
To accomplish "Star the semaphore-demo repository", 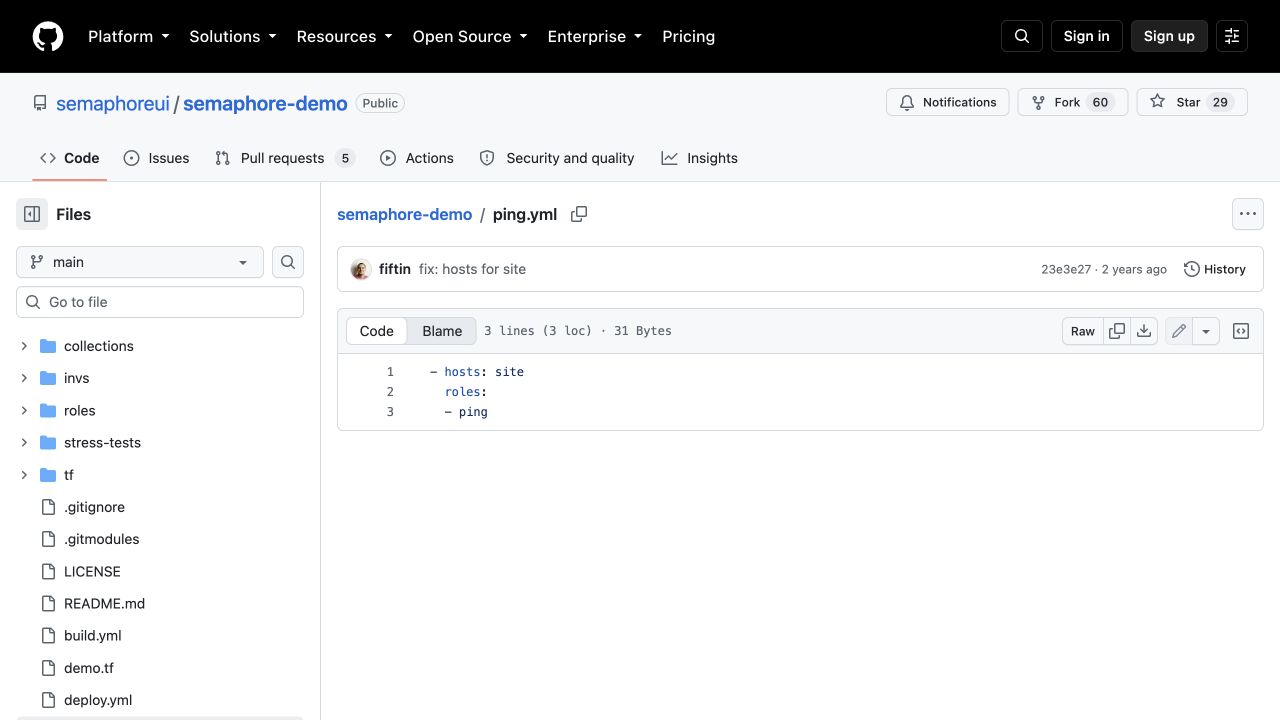I will point(1192,102).
